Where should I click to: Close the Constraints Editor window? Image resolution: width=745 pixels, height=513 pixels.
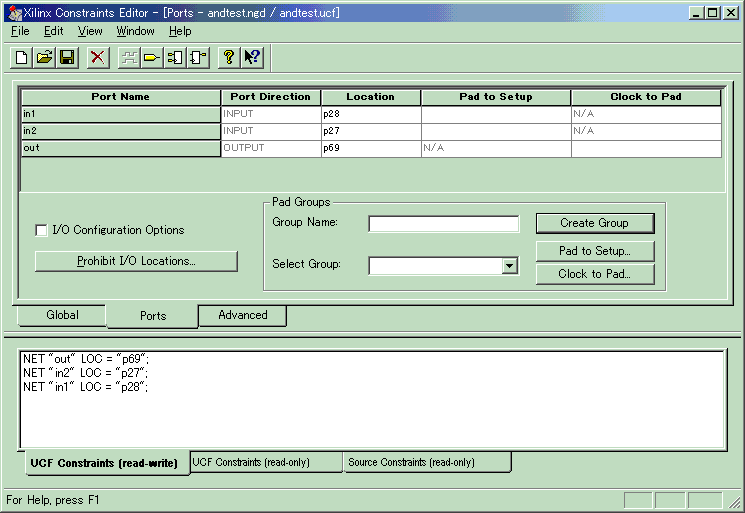pyautogui.click(x=731, y=13)
